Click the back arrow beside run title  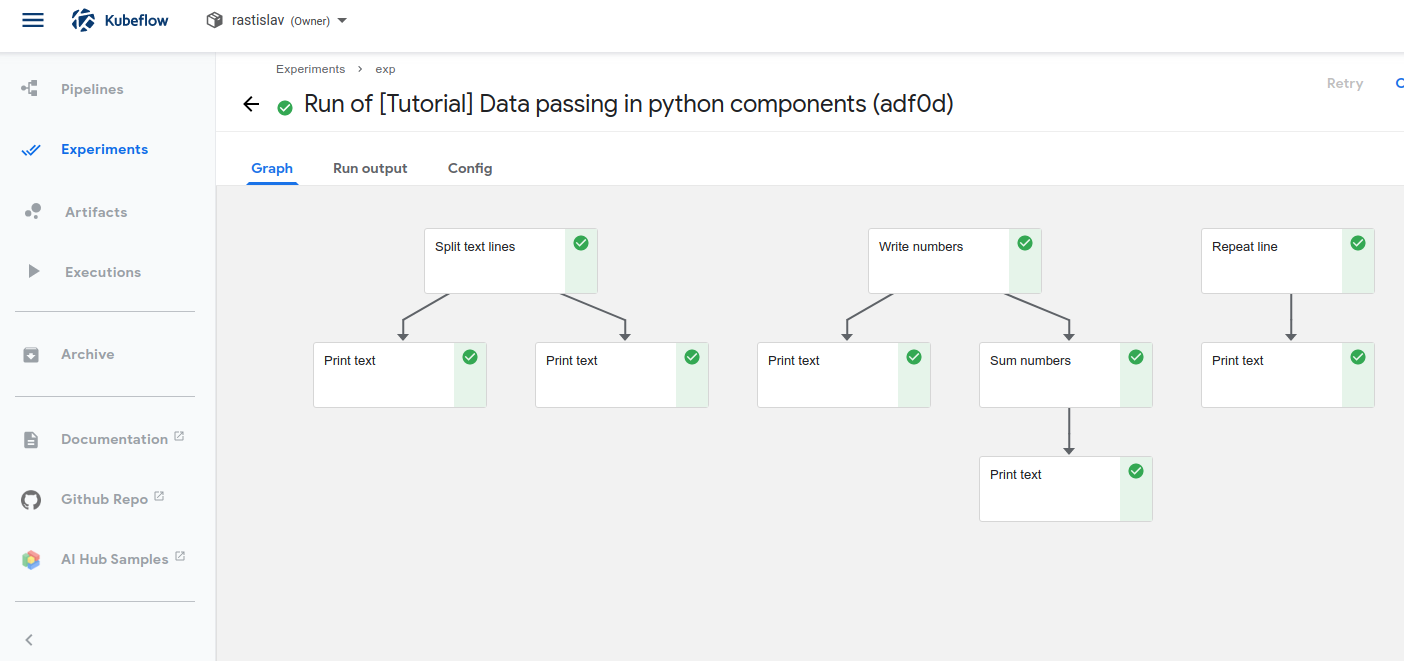click(x=251, y=104)
